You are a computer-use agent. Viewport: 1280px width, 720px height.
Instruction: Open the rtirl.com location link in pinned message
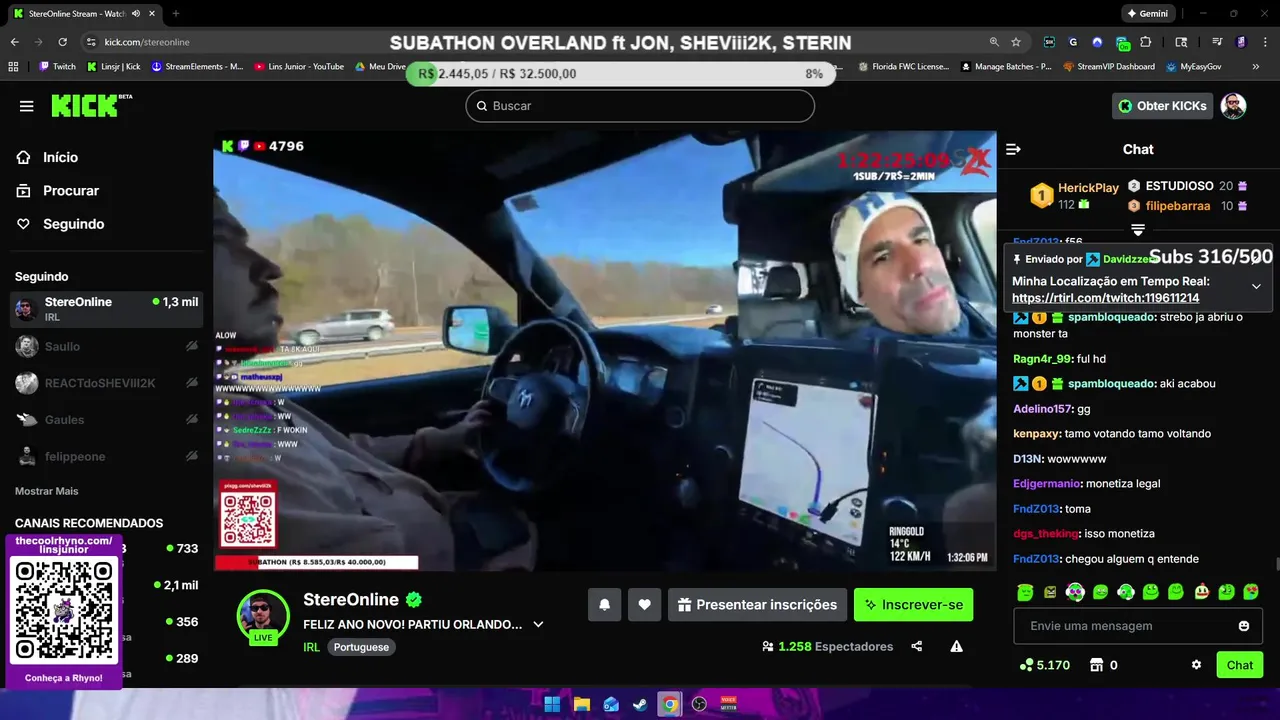pyautogui.click(x=1105, y=298)
